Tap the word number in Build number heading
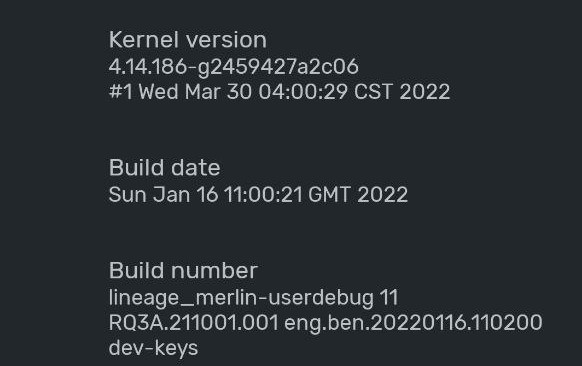The image size is (582, 366). (215, 270)
